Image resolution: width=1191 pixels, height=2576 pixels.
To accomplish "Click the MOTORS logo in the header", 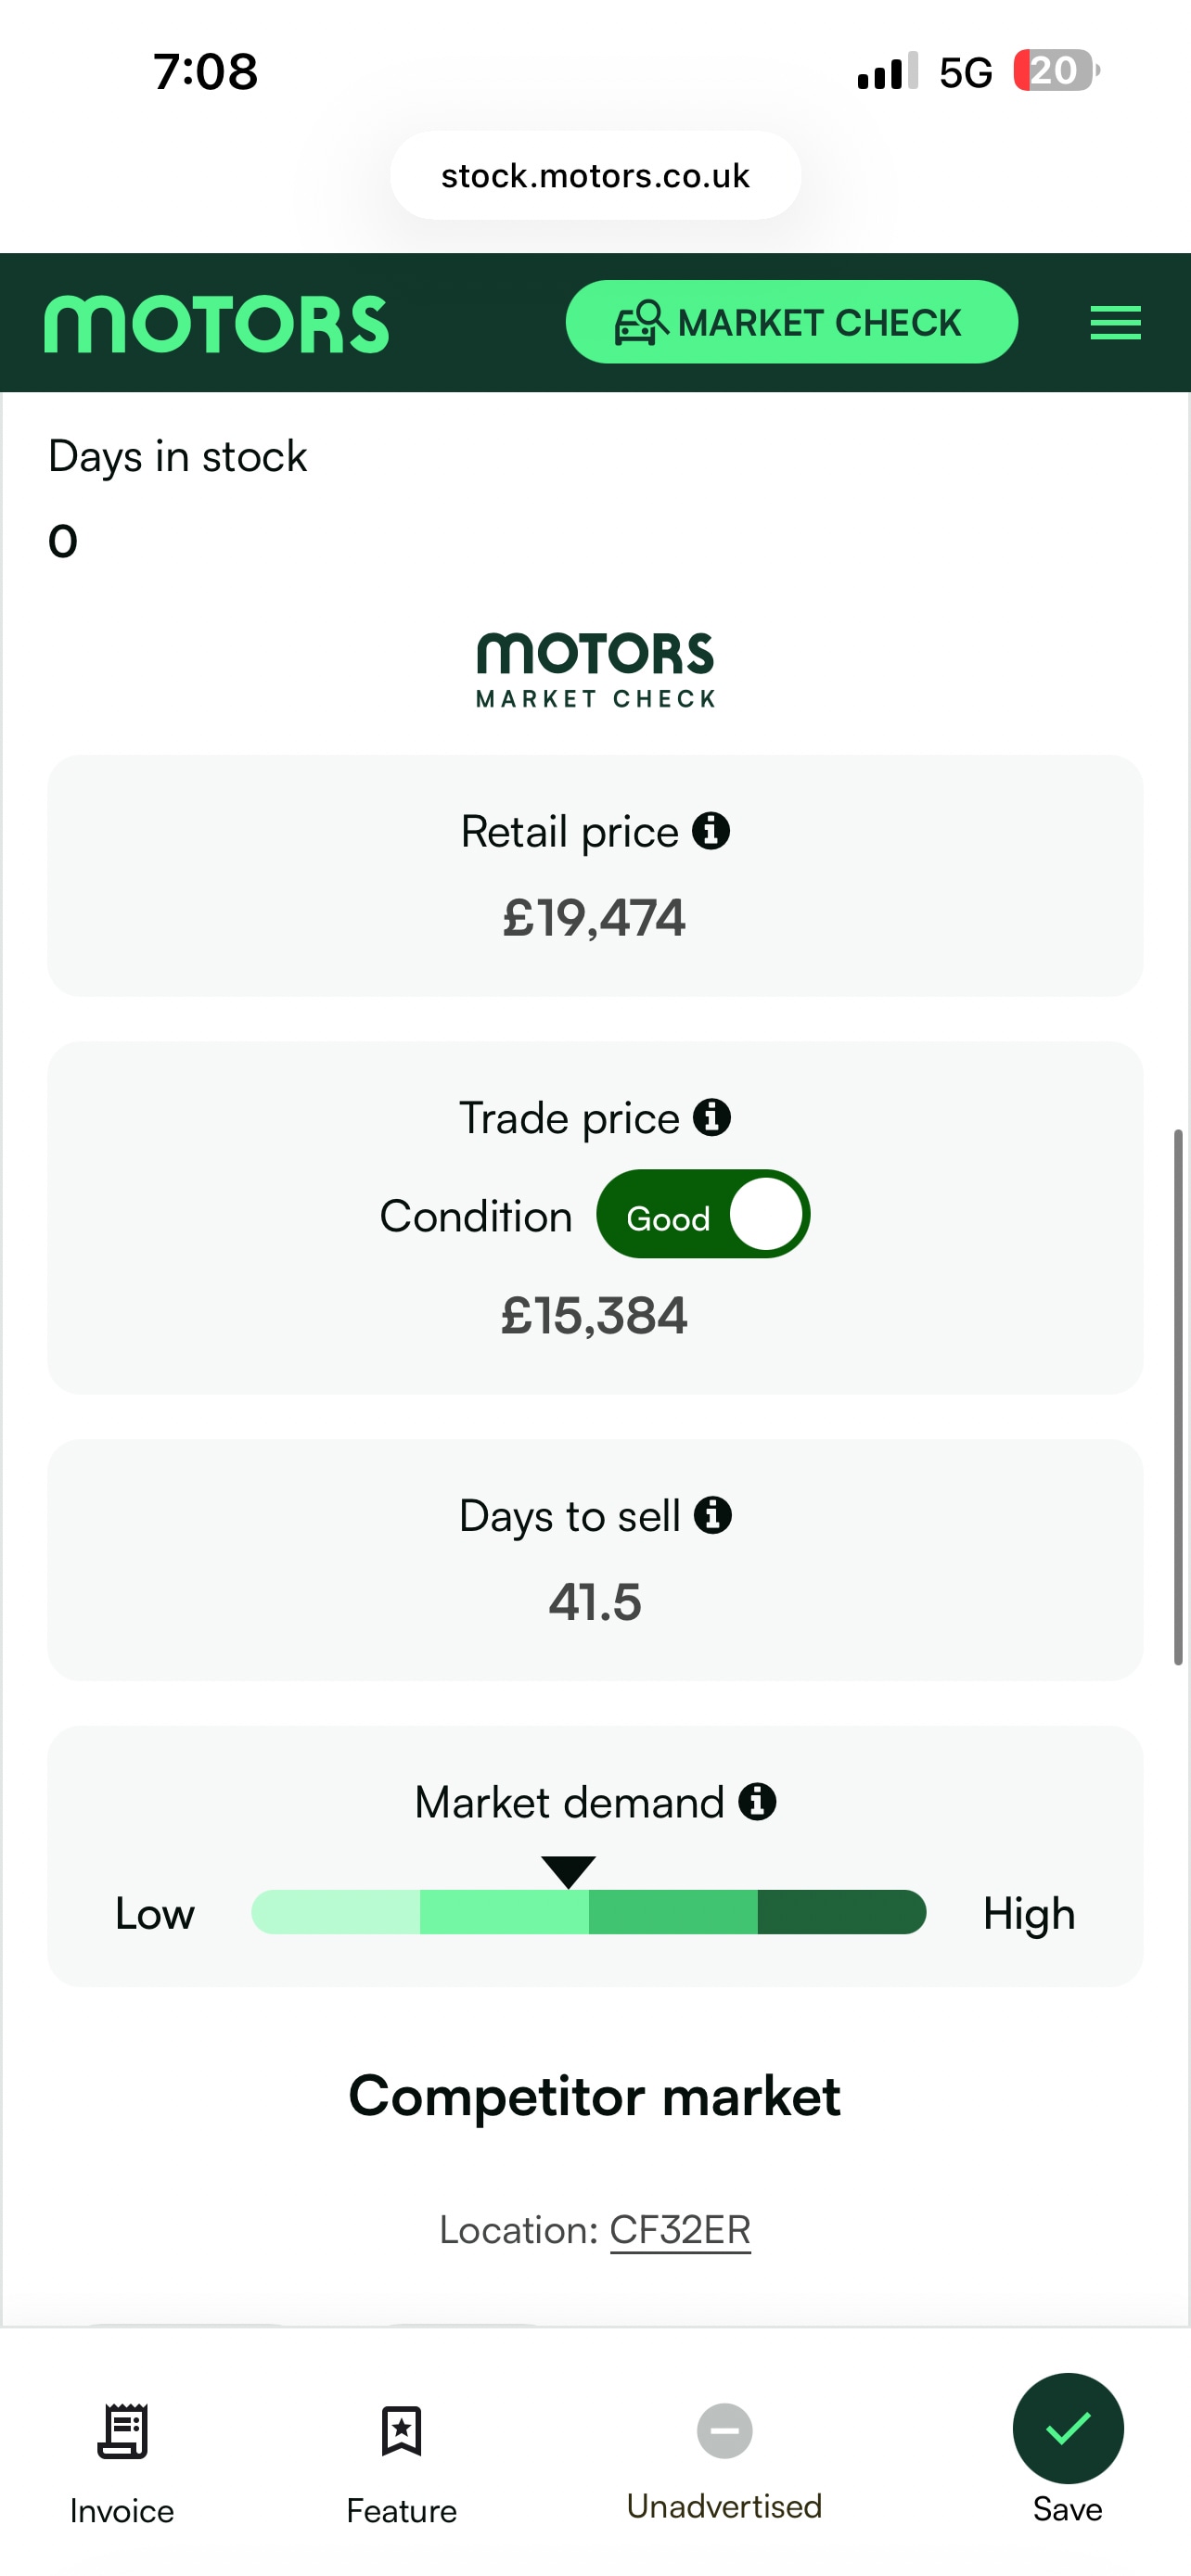I will (216, 324).
